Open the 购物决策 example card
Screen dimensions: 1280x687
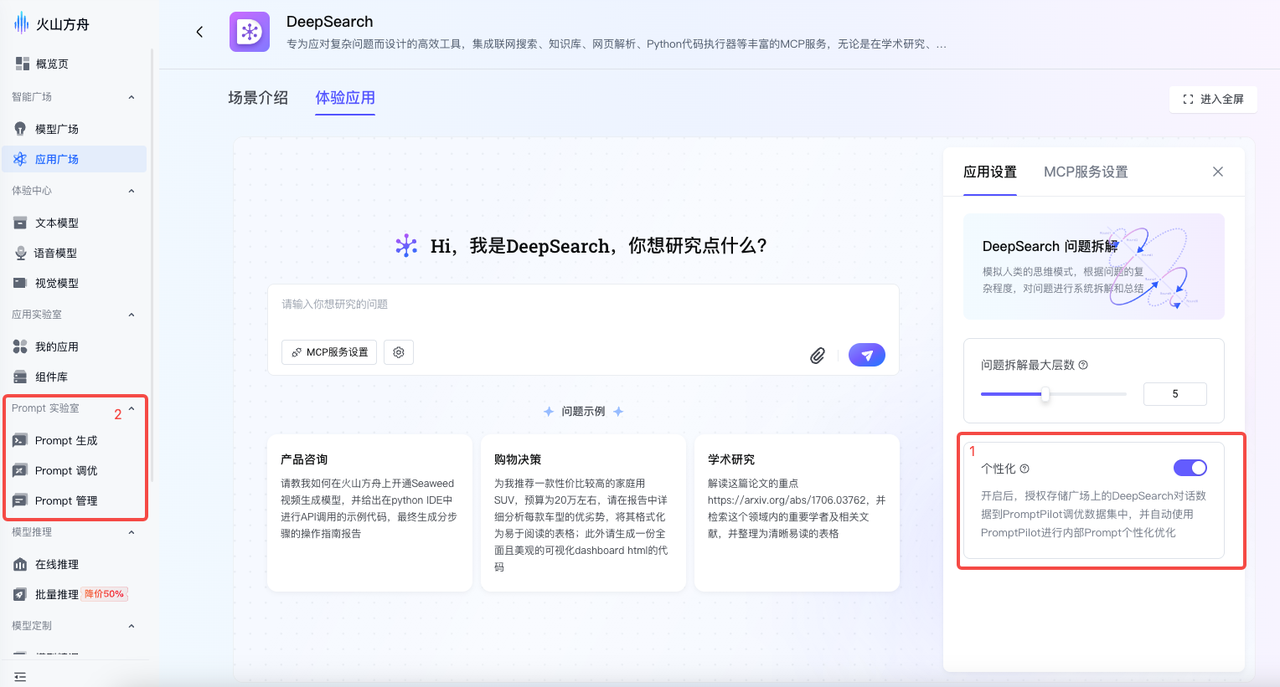(x=583, y=513)
